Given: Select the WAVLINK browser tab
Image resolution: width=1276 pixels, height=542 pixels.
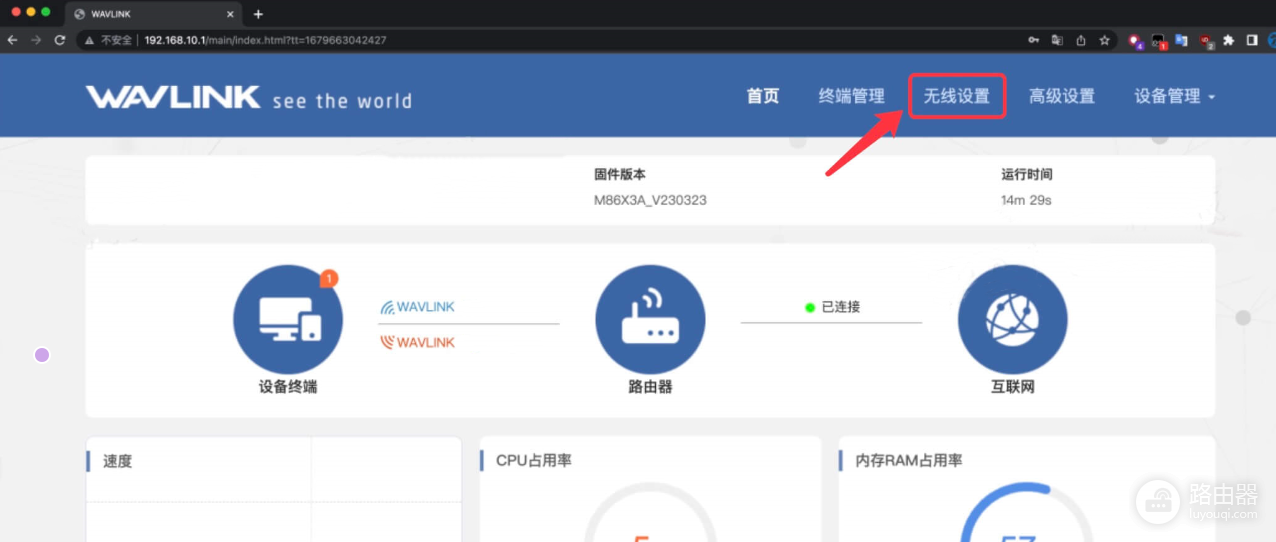Looking at the screenshot, I should tap(154, 14).
